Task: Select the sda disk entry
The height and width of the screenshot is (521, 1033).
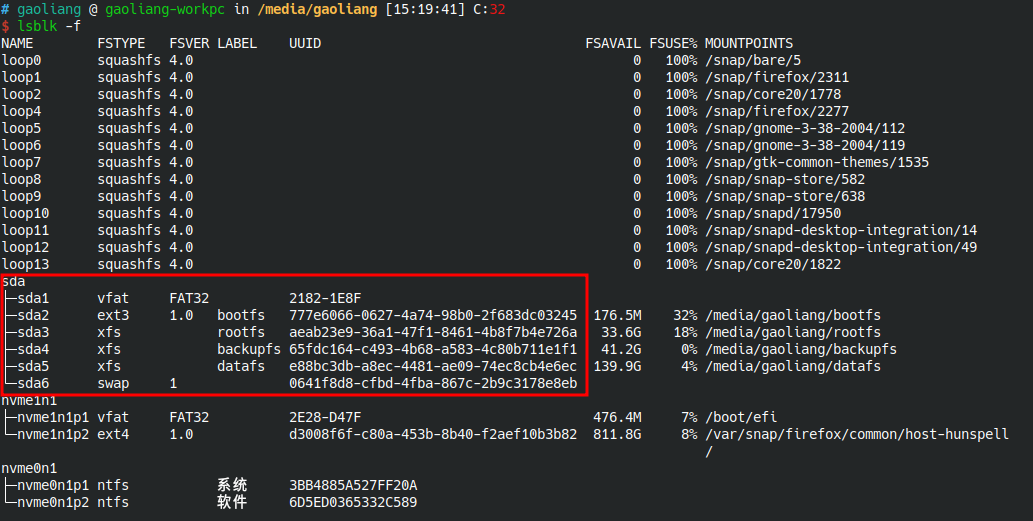Action: (13, 282)
